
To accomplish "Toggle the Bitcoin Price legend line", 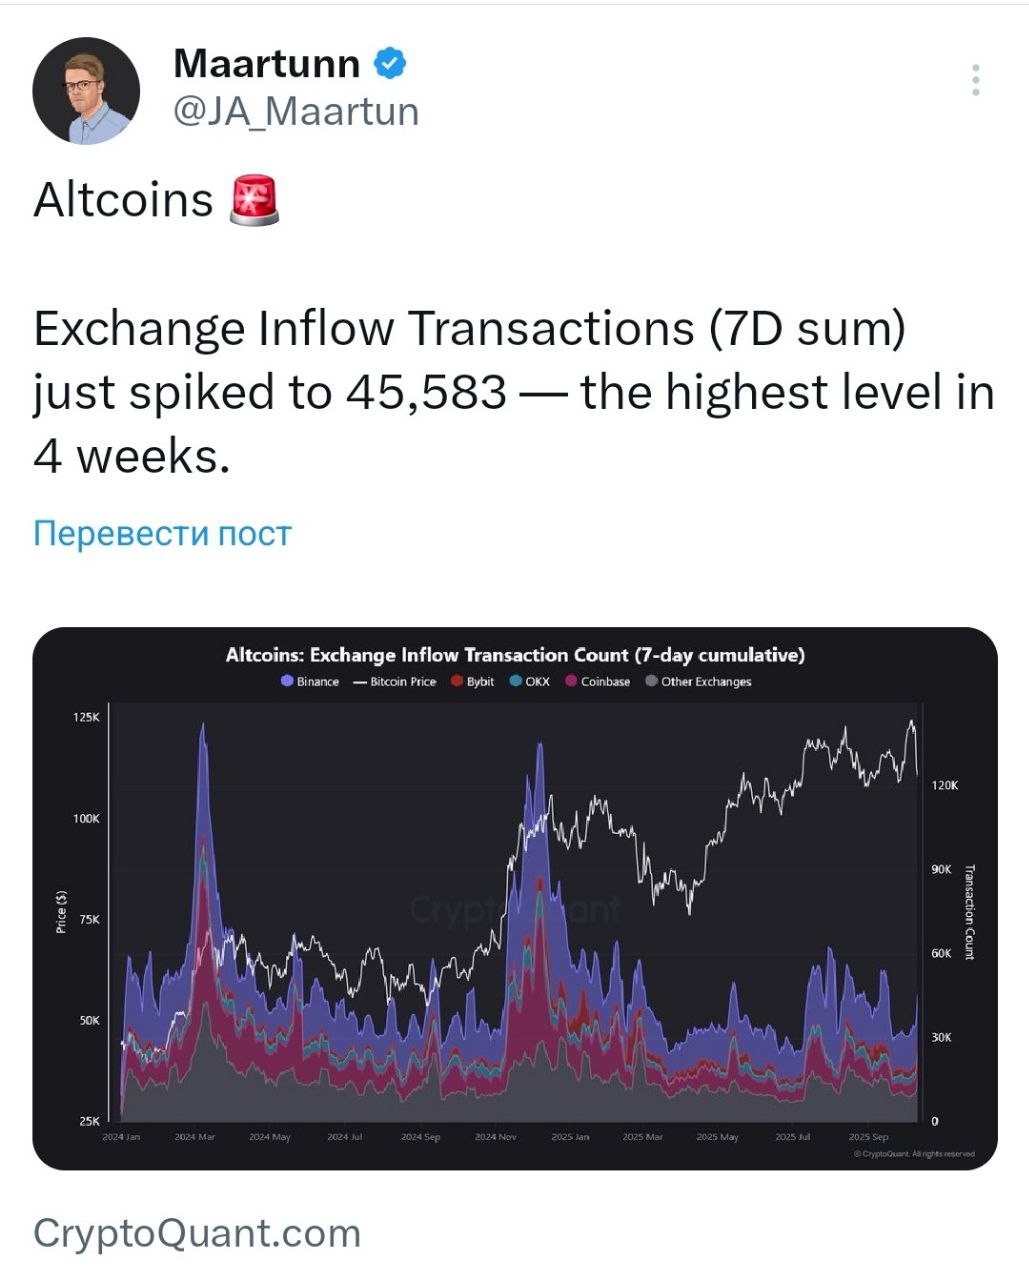I will 395,681.
